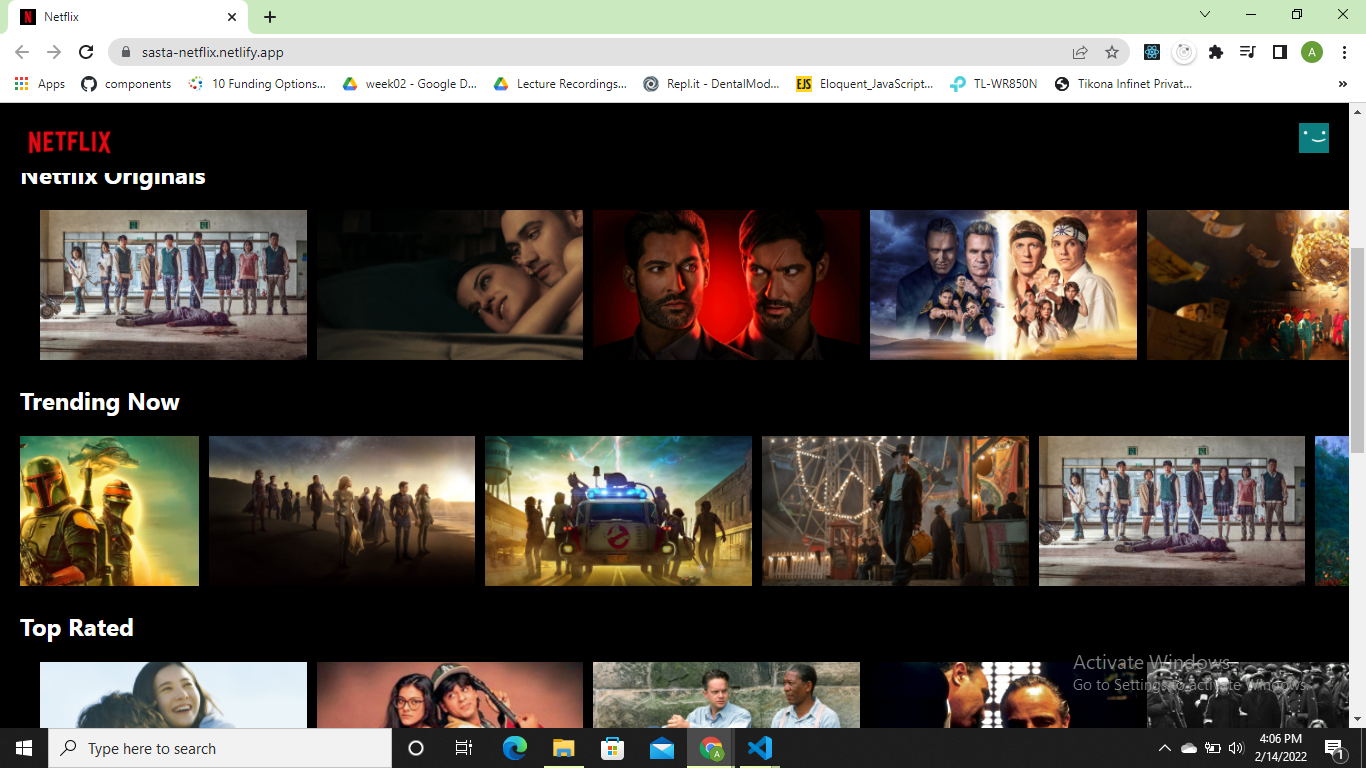This screenshot has height=768, width=1366.
Task: Reload the page with refresh icon
Action: pos(86,52)
